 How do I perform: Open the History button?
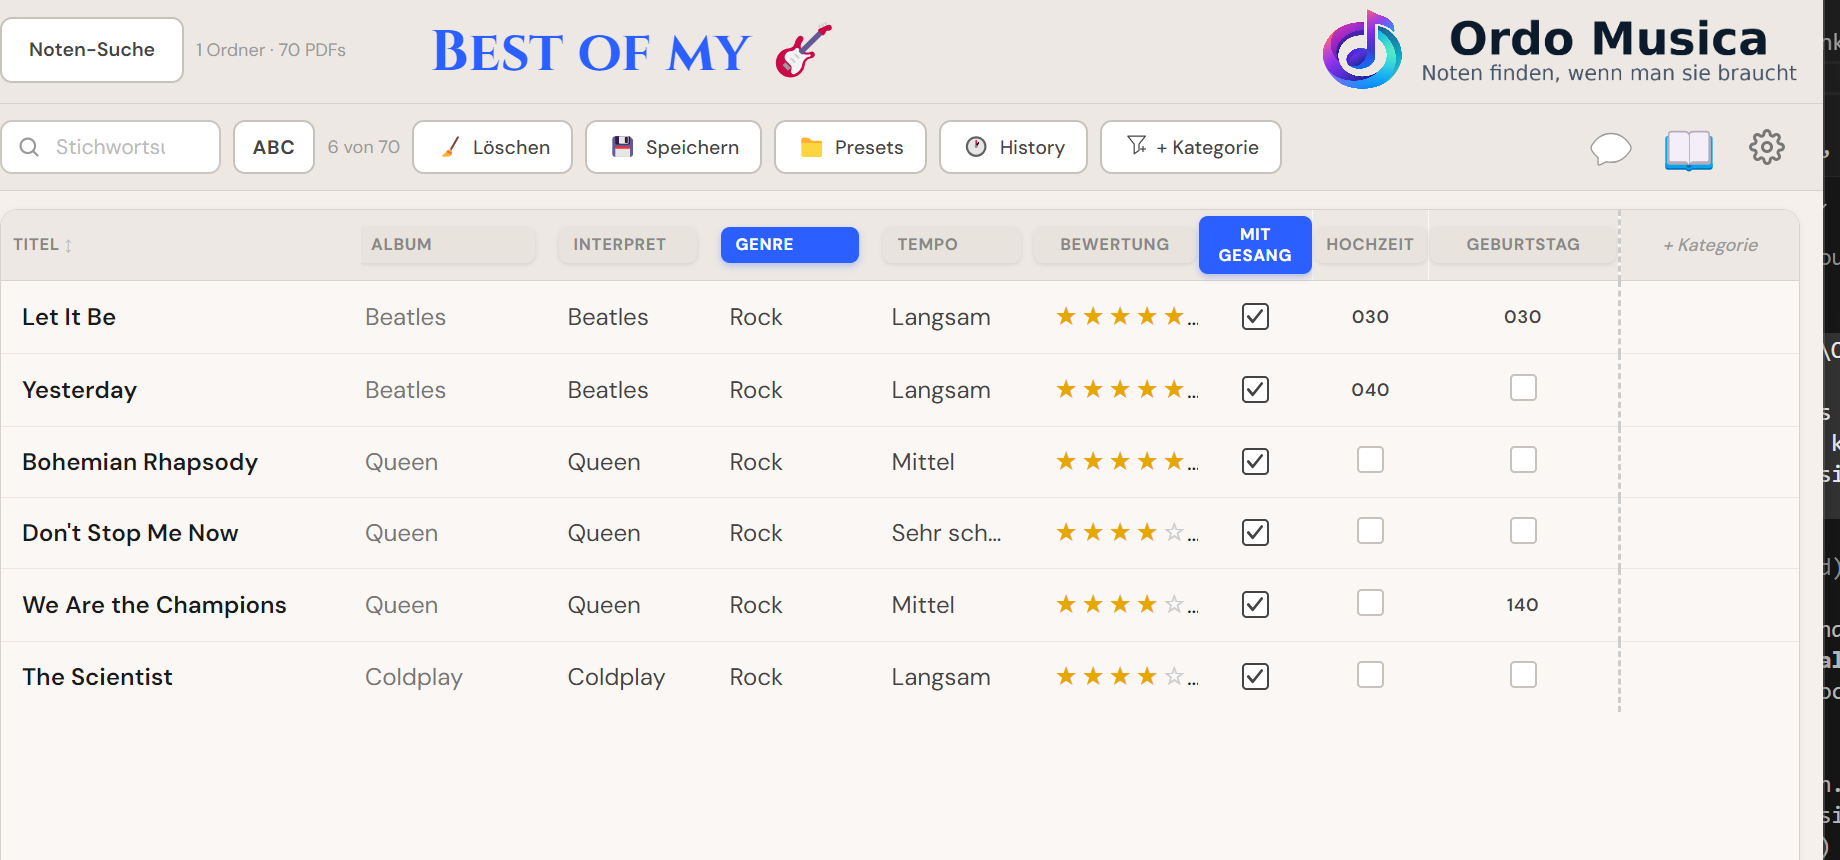(x=1014, y=147)
